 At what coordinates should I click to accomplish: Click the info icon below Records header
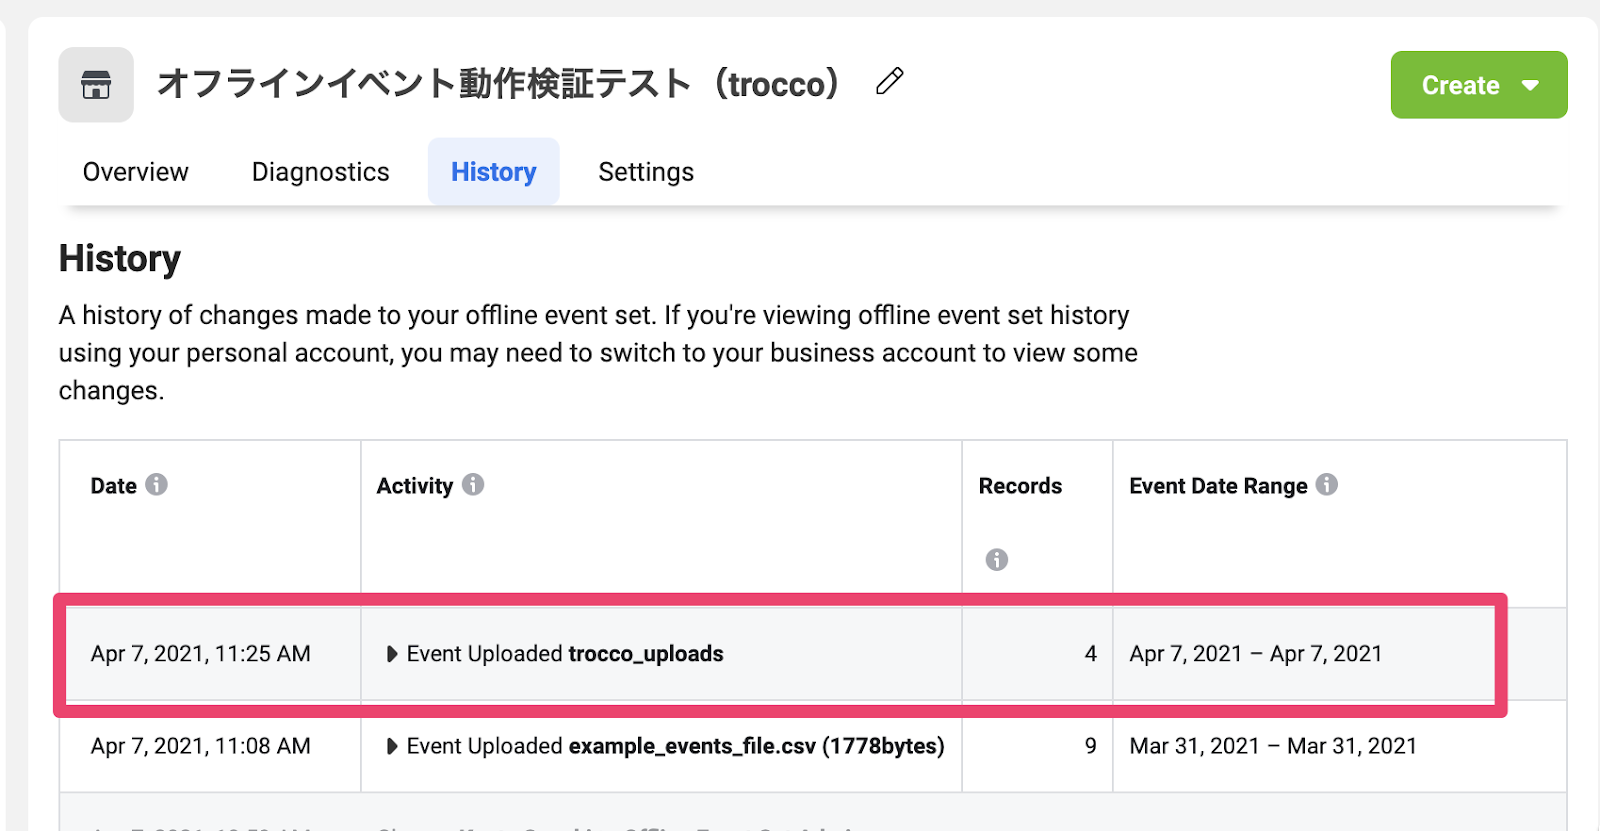[997, 559]
